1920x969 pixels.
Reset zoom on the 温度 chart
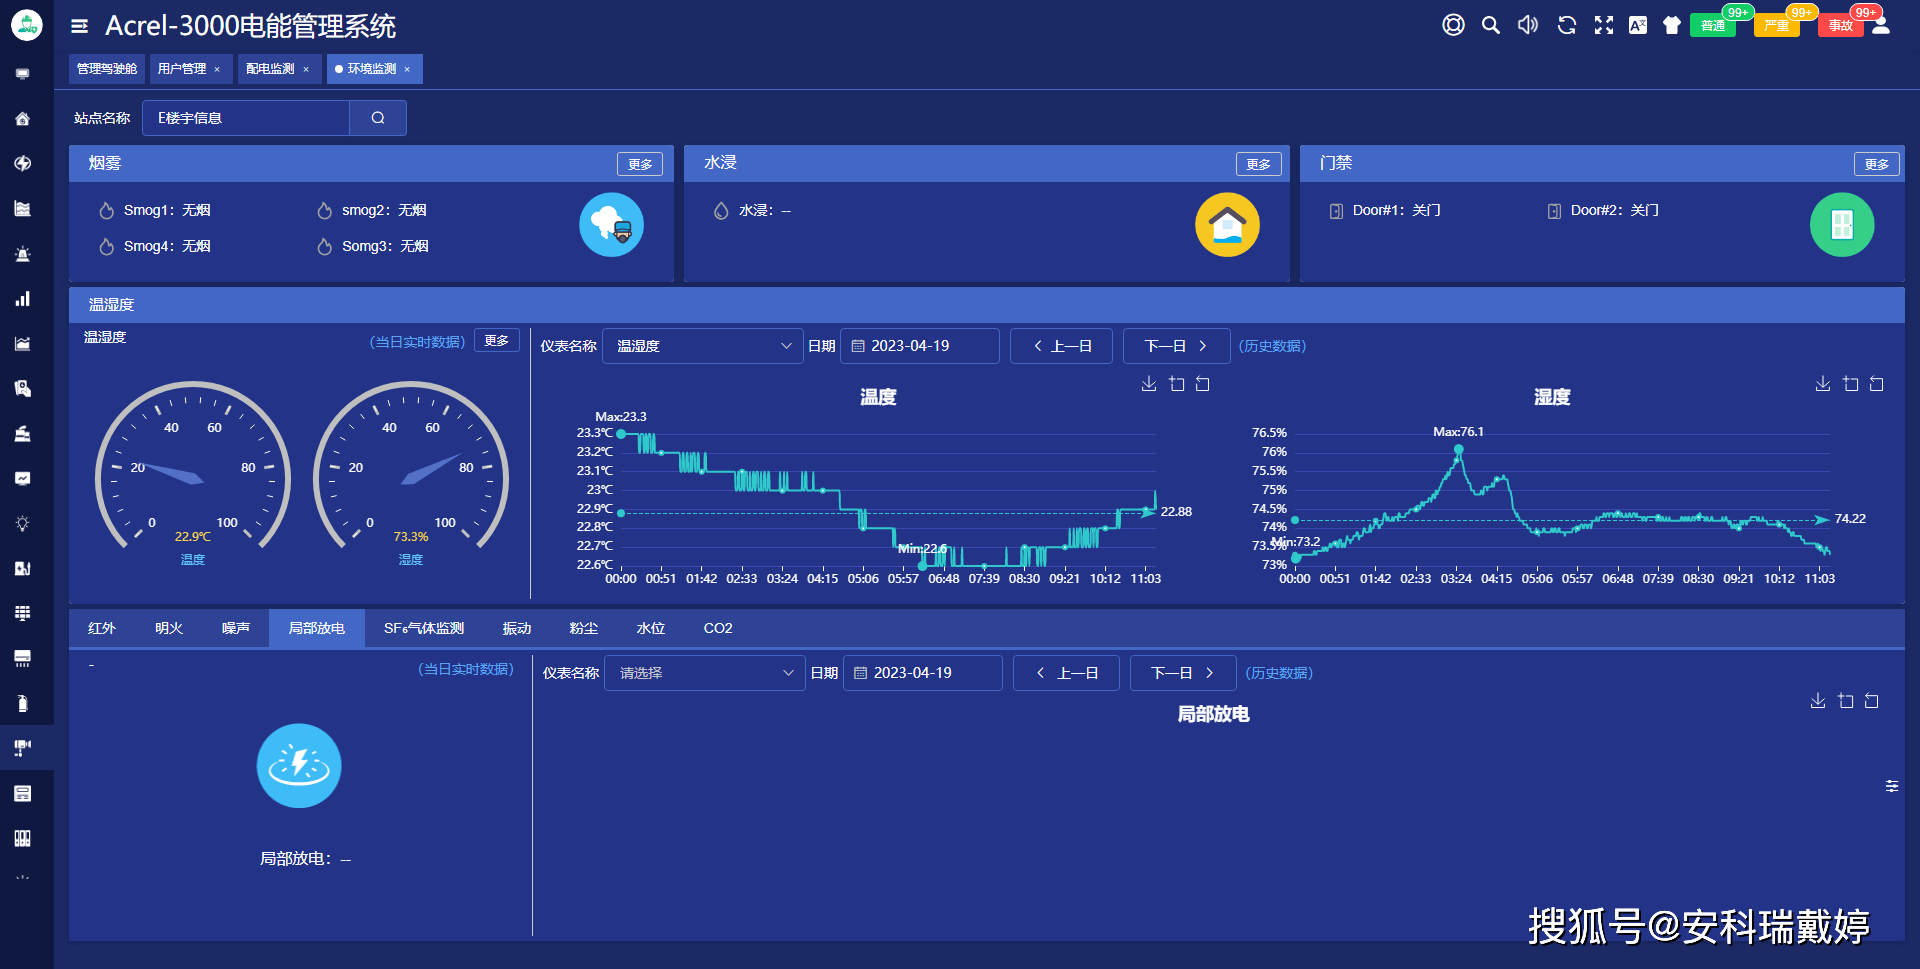point(1203,384)
